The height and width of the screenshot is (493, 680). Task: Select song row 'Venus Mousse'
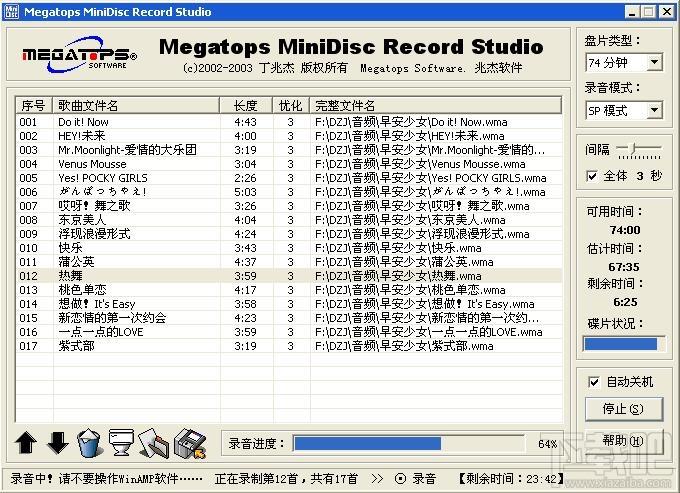289,164
